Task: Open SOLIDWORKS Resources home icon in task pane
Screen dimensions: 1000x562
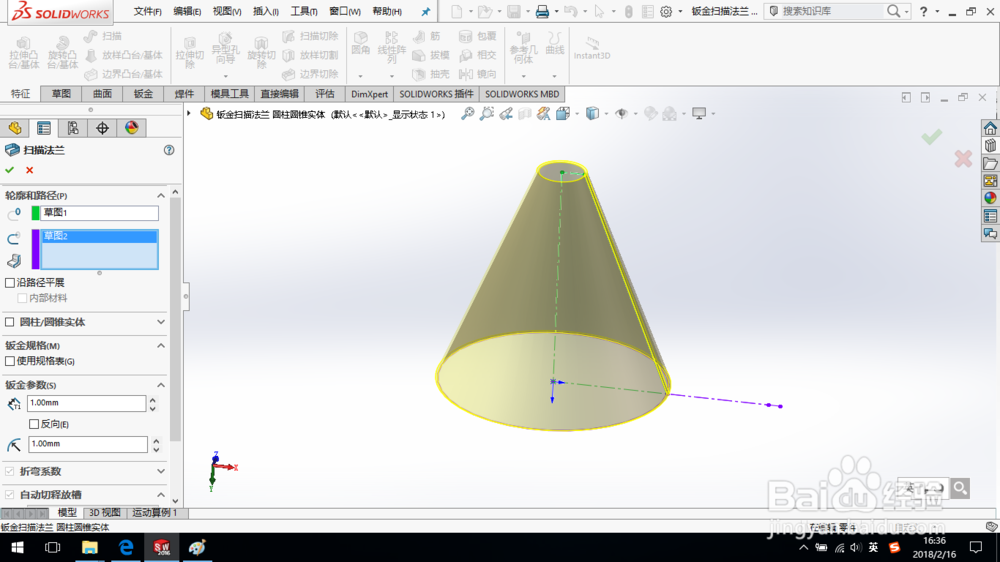Action: pyautogui.click(x=990, y=128)
